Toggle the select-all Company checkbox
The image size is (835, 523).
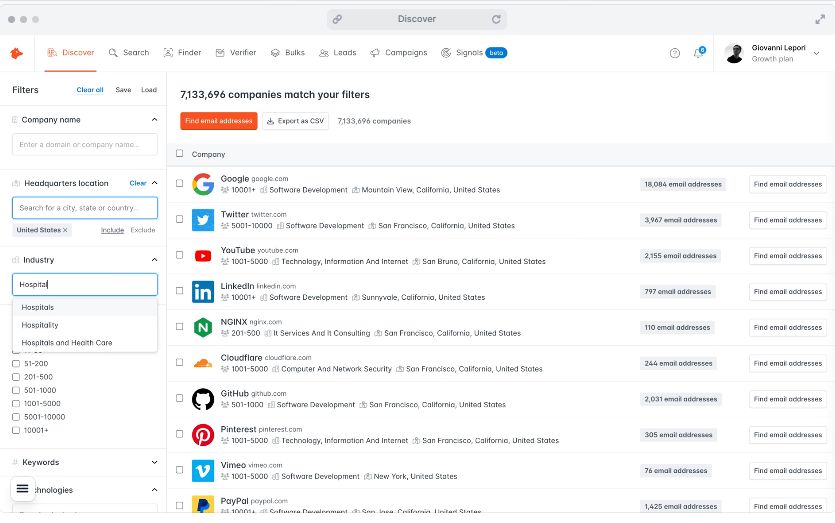click(x=179, y=153)
